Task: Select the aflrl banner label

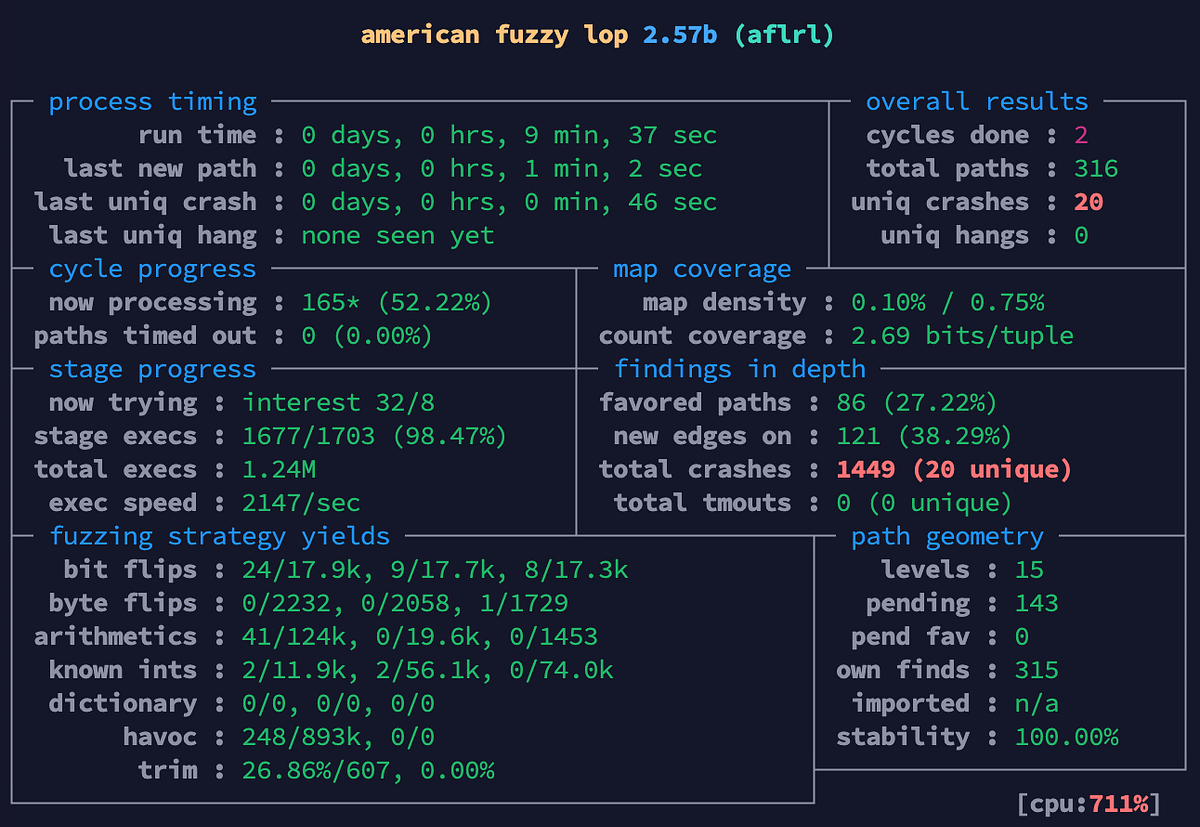Action: [x=786, y=33]
